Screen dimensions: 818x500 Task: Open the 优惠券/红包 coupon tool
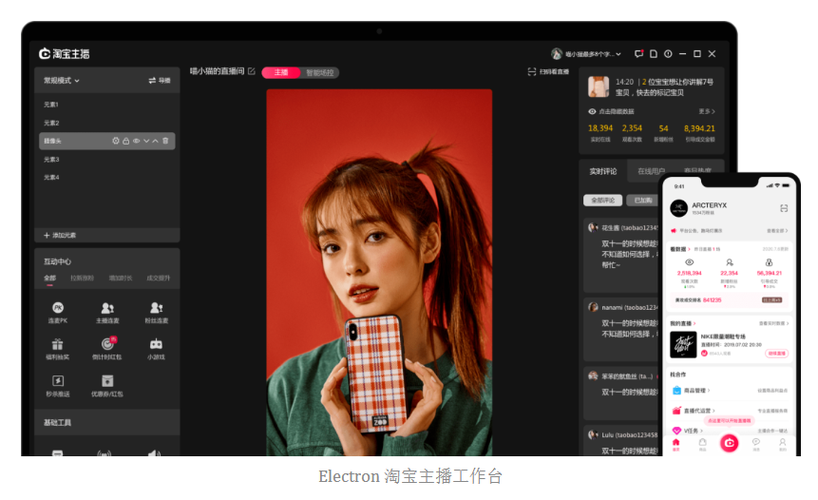tap(107, 385)
